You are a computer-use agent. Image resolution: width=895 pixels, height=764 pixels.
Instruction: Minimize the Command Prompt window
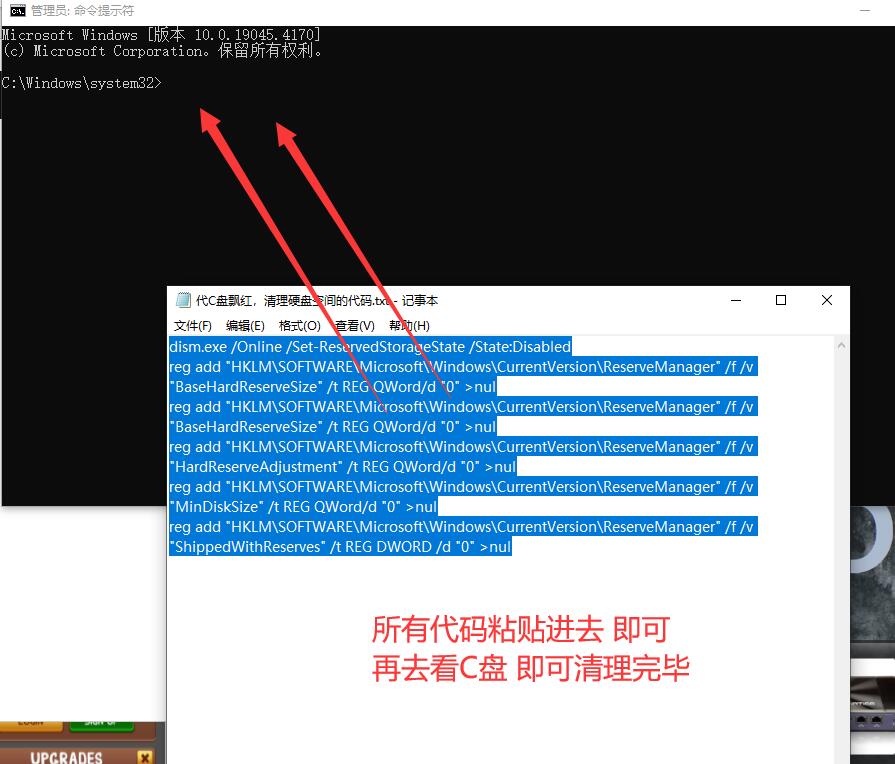(865, 11)
